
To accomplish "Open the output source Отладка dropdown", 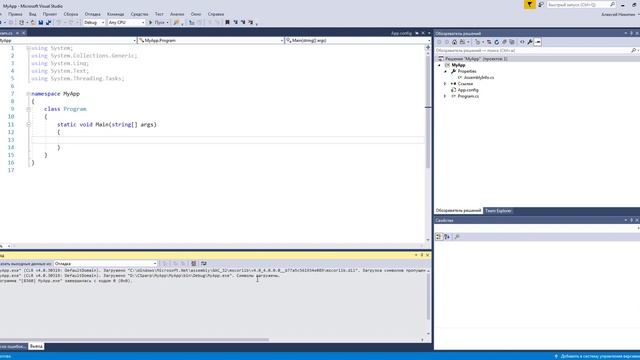I will click(106, 264).
